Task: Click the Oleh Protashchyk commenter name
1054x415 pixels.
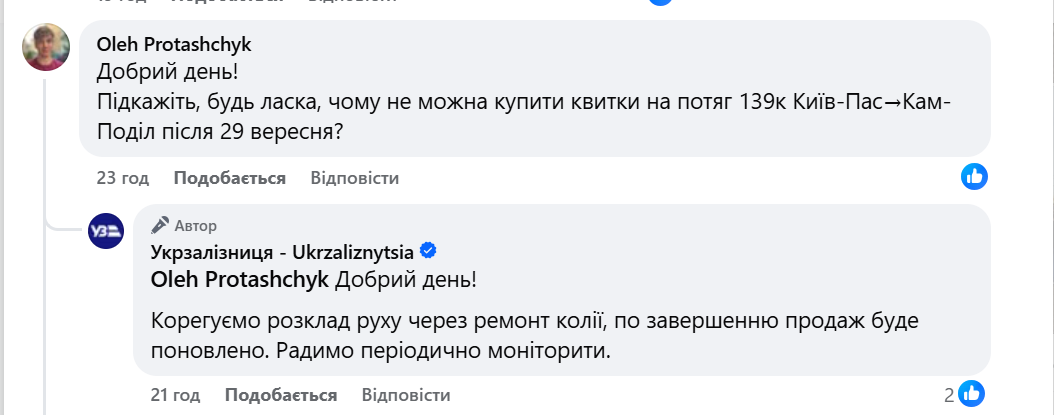Action: 174,44
